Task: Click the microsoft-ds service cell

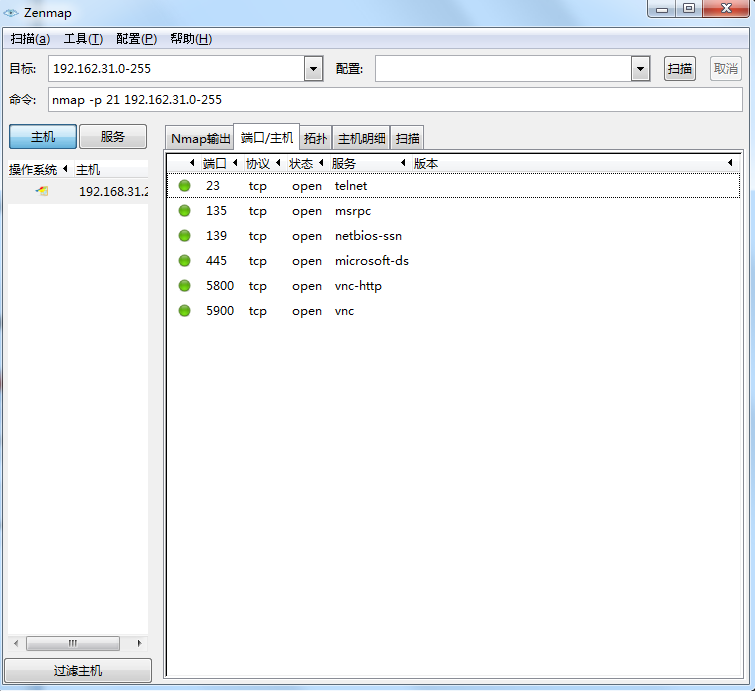Action: [x=372, y=261]
